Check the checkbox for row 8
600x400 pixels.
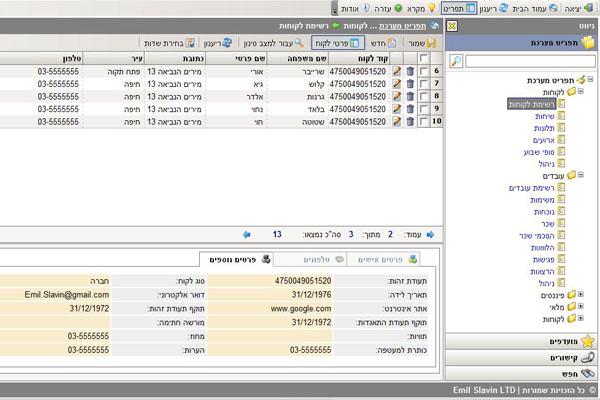(x=424, y=96)
